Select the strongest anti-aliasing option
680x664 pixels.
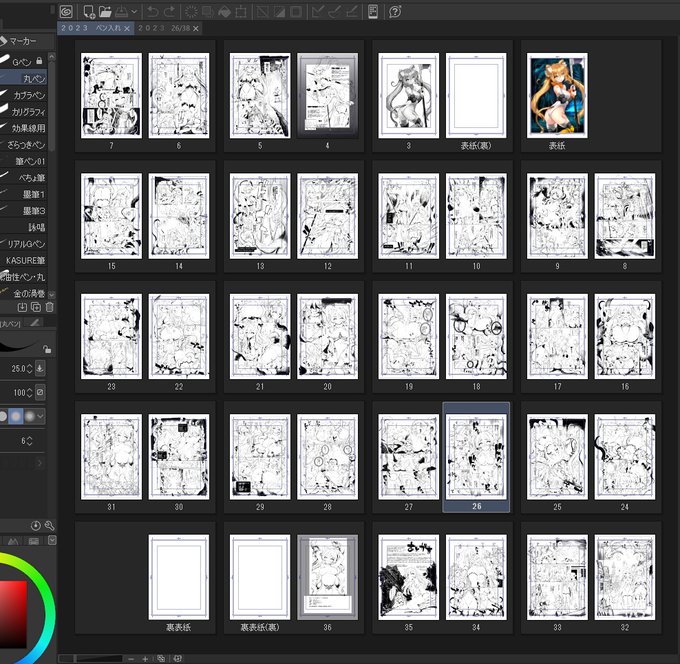tap(29, 416)
